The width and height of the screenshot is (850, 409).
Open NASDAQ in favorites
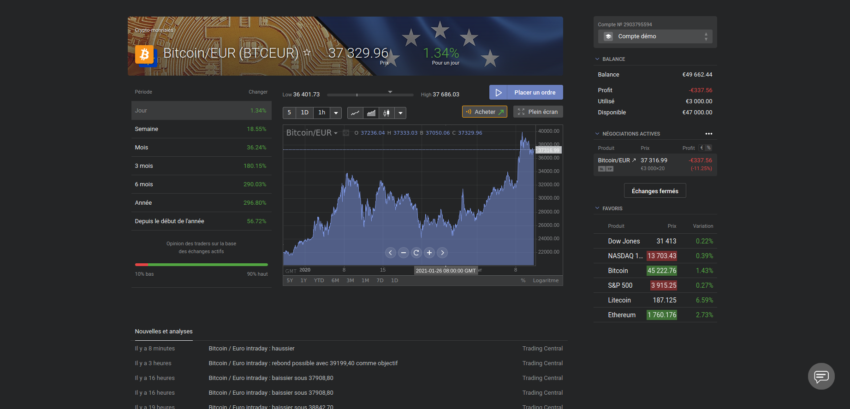[655, 255]
